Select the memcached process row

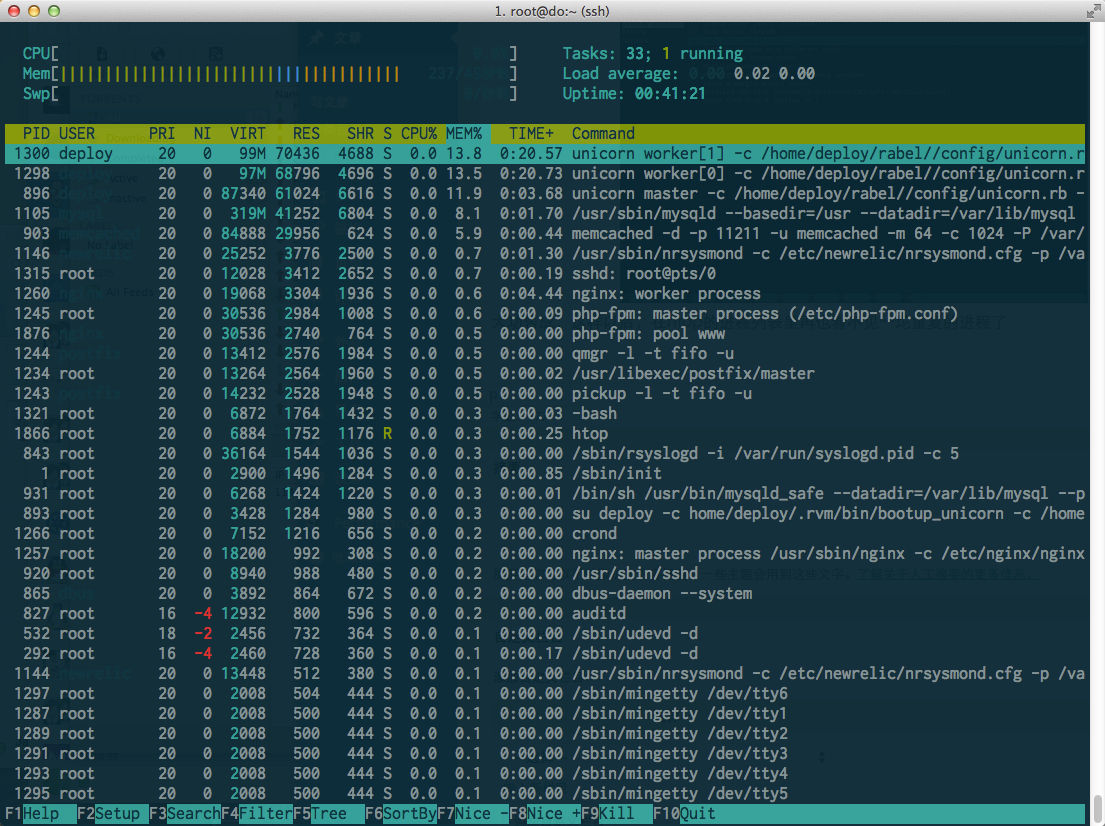pos(545,233)
